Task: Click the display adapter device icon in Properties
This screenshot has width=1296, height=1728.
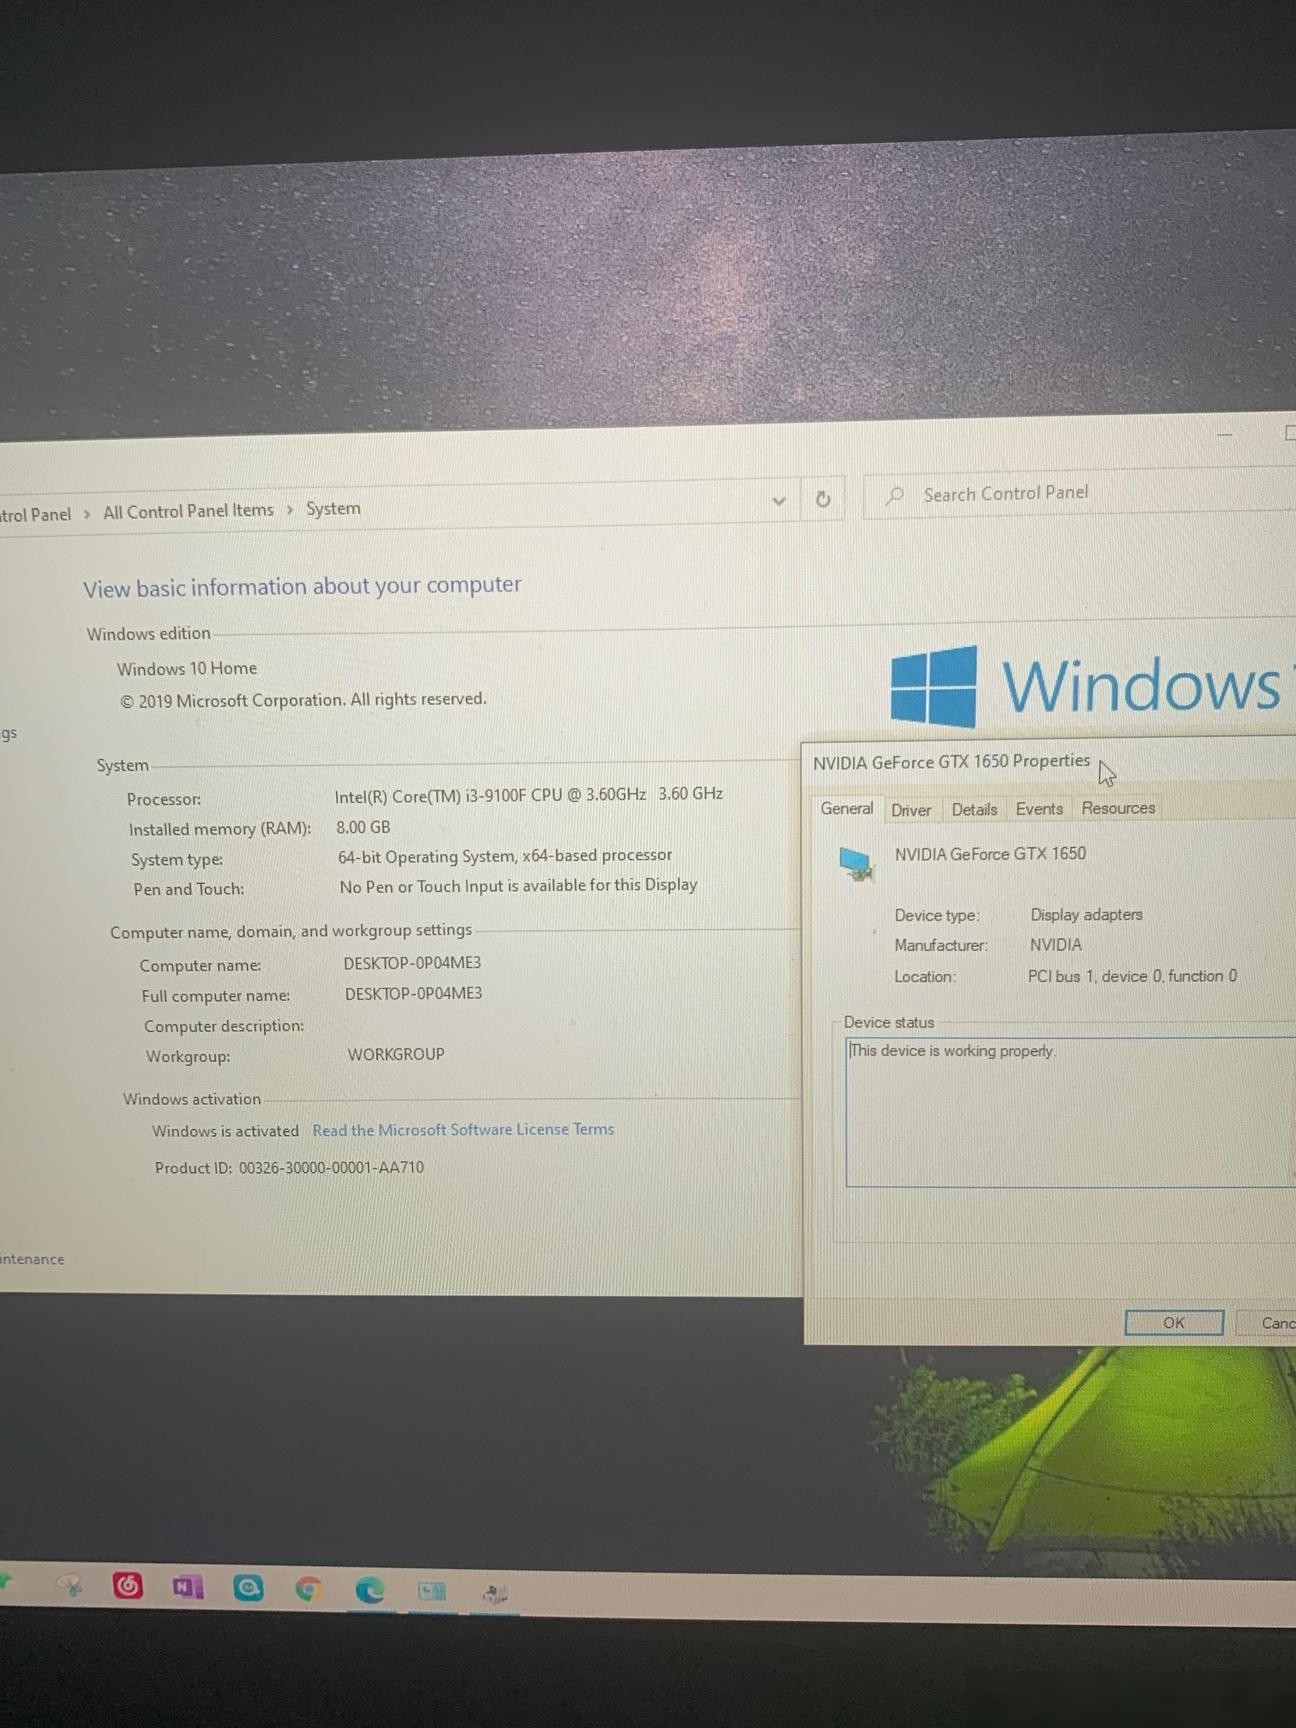Action: (857, 863)
